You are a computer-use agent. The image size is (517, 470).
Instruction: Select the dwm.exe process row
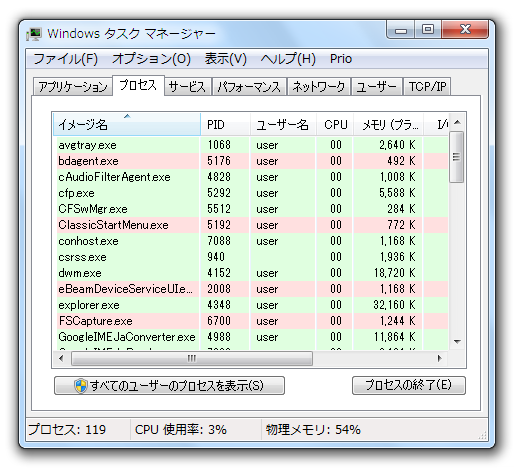[x=252, y=273]
